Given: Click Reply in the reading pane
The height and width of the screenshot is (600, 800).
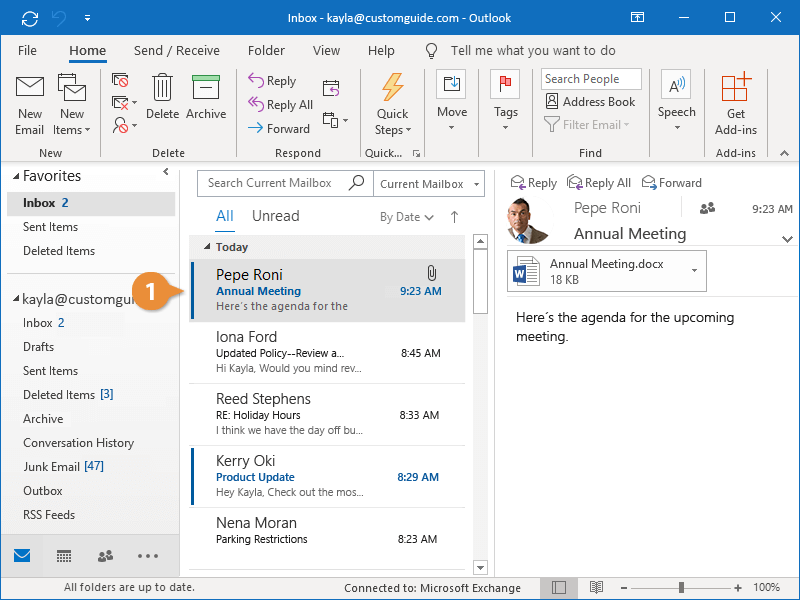Looking at the screenshot, I should (x=534, y=183).
